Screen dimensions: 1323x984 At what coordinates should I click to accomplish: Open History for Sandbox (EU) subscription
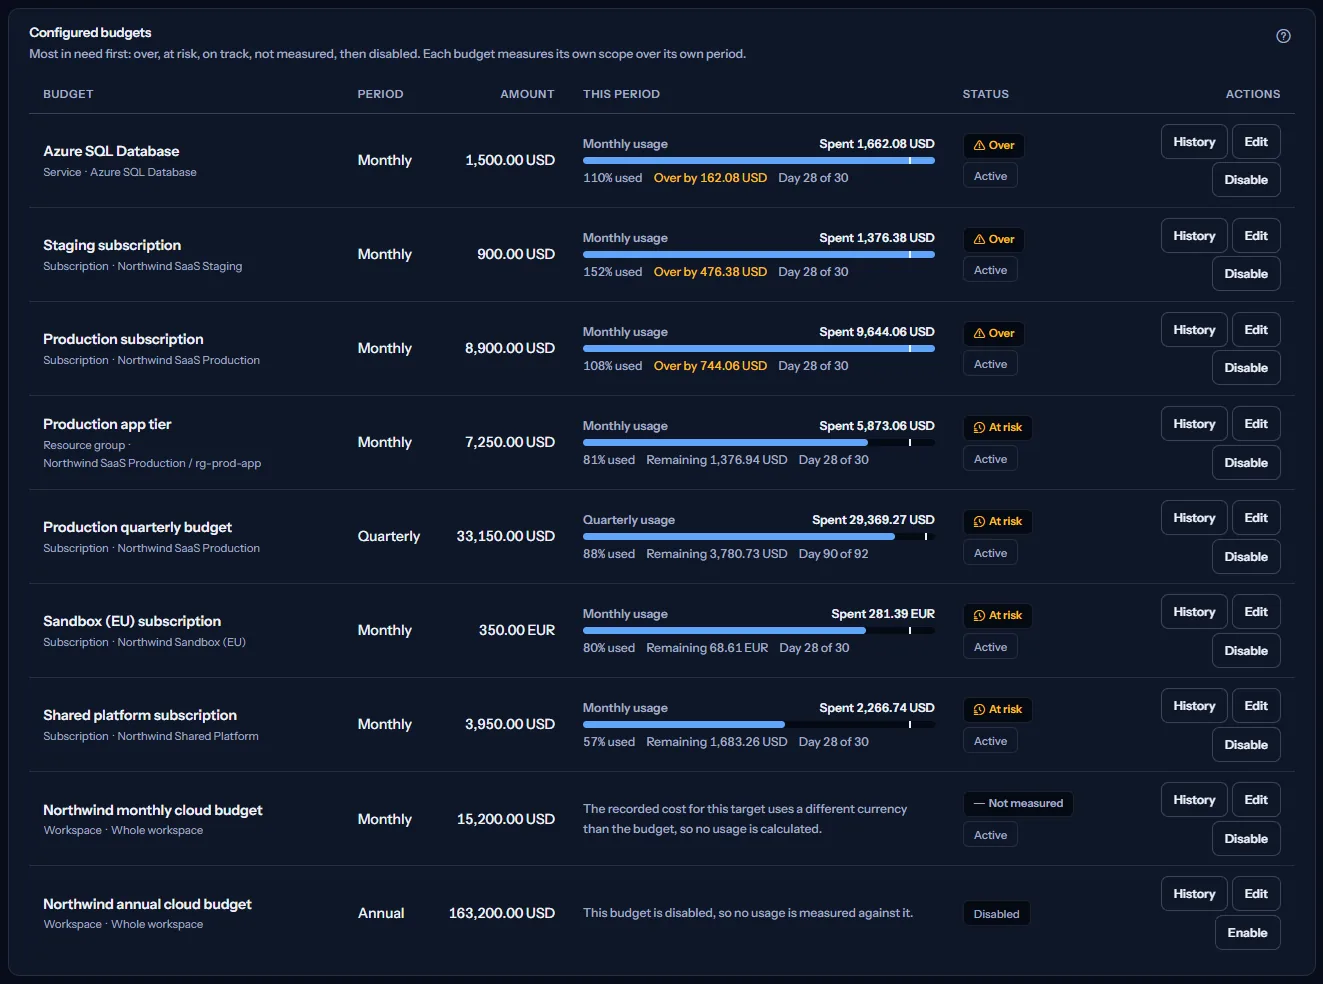(1194, 612)
